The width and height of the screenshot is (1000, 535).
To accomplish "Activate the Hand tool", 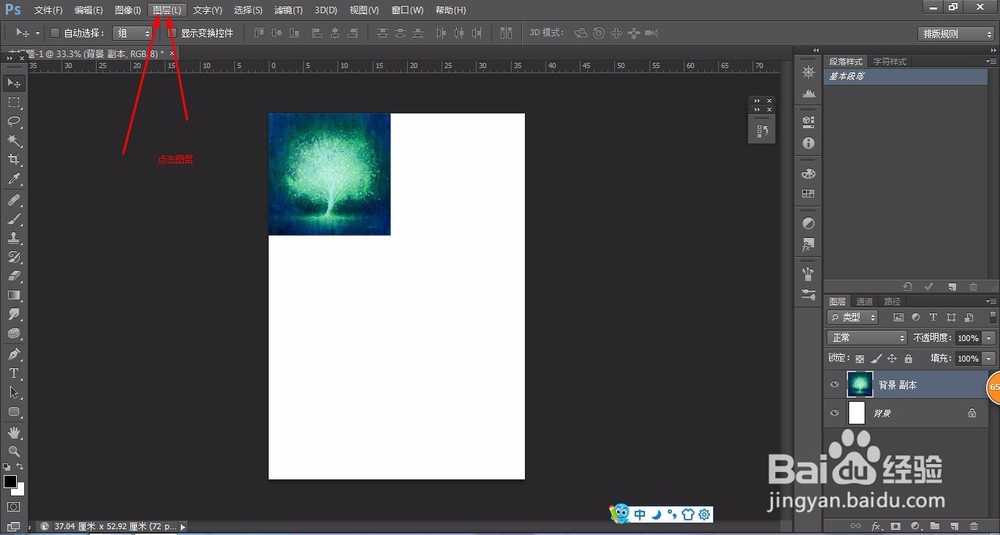I will (14, 432).
